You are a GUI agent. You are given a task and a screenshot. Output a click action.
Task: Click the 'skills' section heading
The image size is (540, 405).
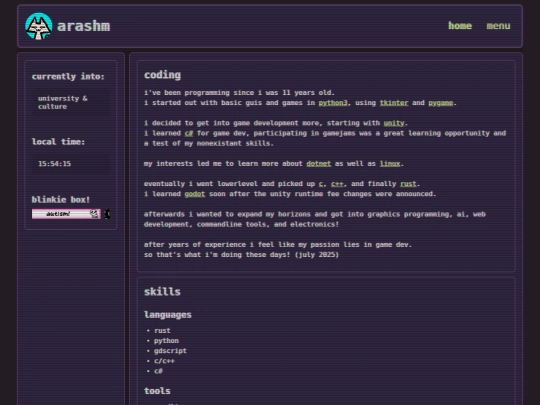point(162,292)
